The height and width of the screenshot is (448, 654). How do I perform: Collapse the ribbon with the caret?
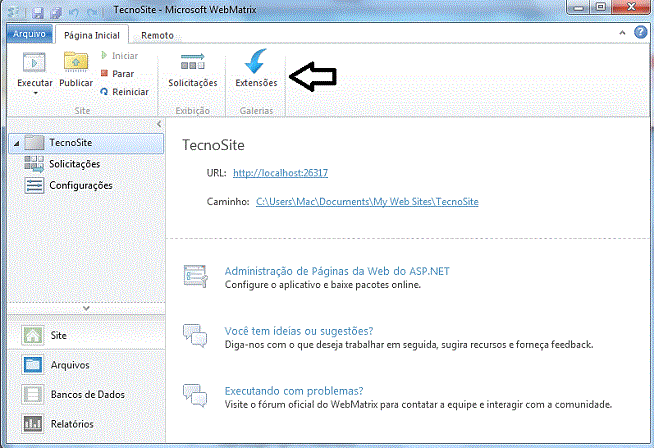coord(622,33)
